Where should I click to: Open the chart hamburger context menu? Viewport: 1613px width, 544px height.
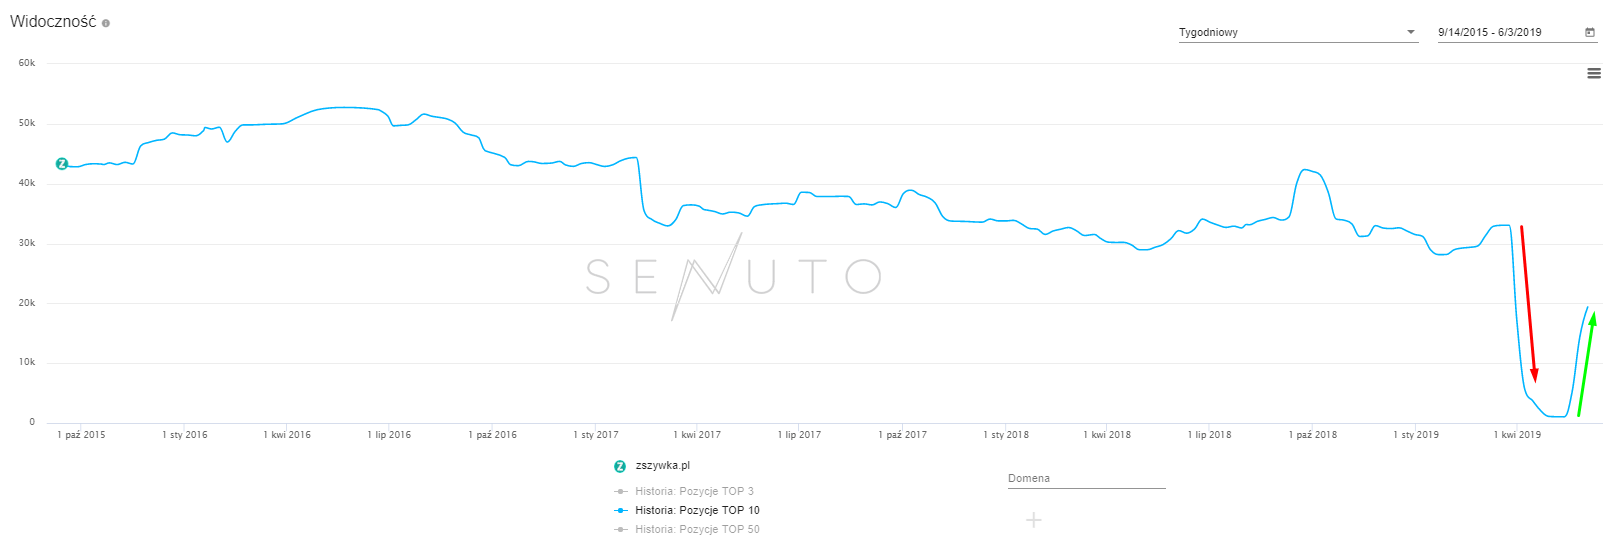coord(1594,73)
